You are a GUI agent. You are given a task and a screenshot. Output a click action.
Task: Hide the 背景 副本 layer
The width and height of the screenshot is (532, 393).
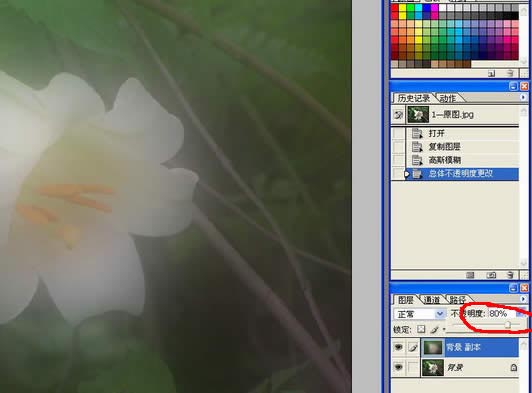[x=399, y=348]
